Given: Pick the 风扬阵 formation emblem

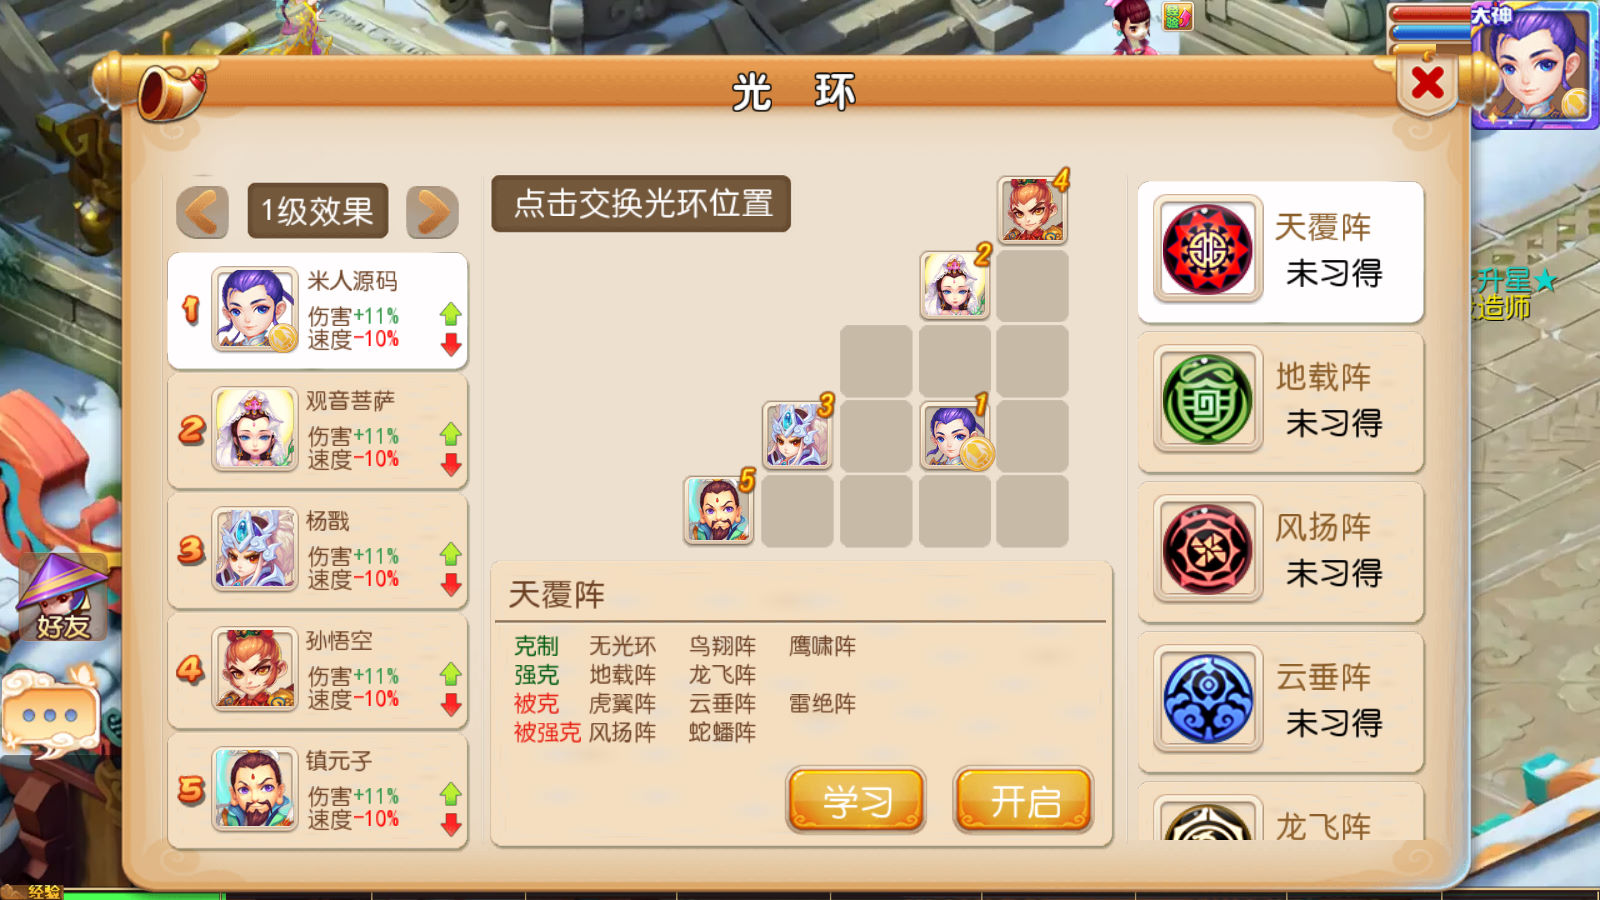Looking at the screenshot, I should click(x=1207, y=549).
